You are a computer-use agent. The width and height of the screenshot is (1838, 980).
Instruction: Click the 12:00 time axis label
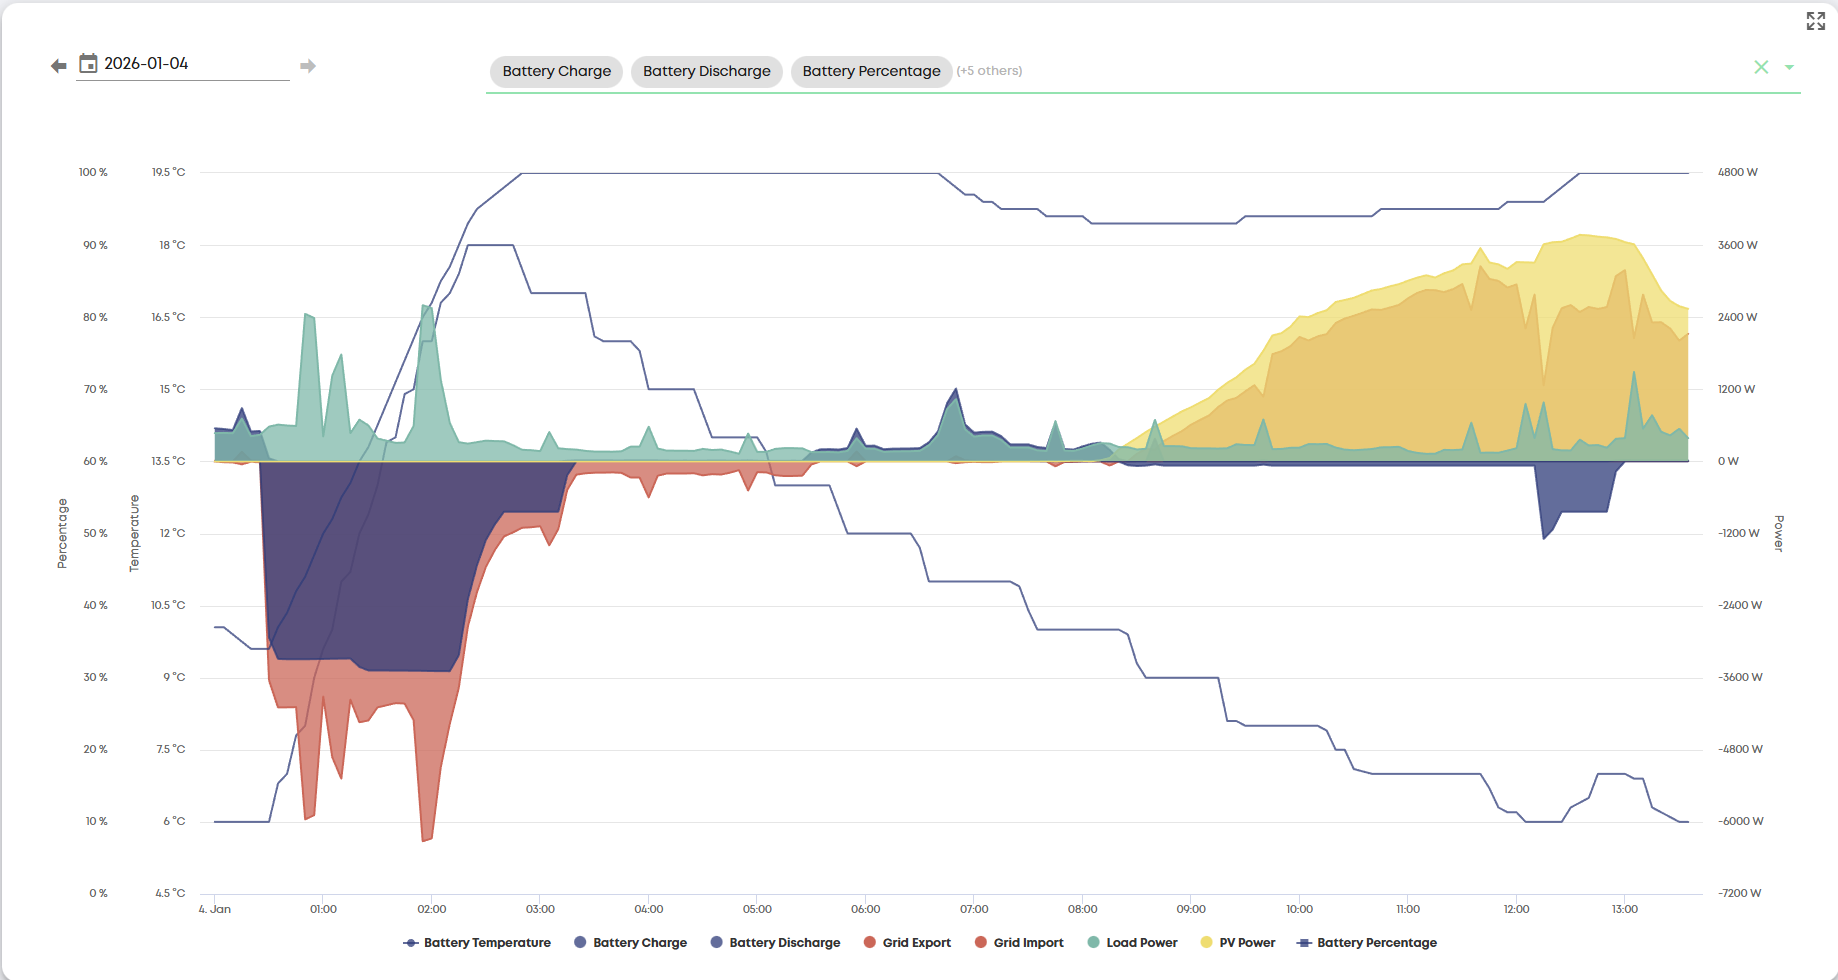pyautogui.click(x=1516, y=909)
